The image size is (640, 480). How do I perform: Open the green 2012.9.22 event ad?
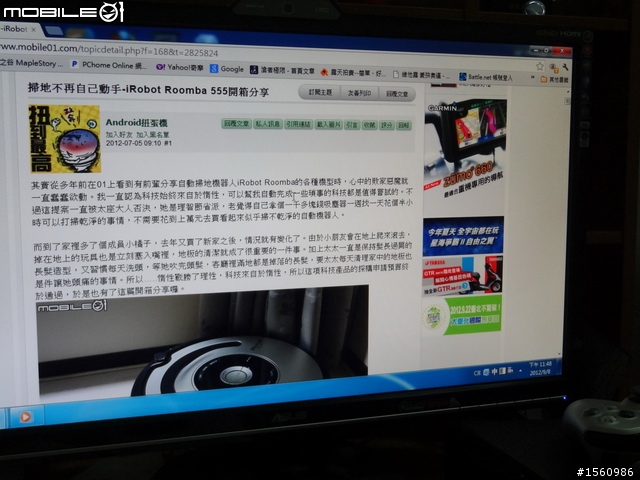click(461, 315)
